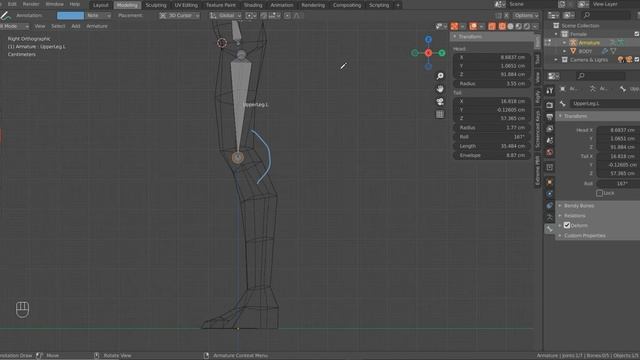Viewport: 640px width, 360px height.
Task: Click the blue annotation color swatch
Action: [70, 16]
